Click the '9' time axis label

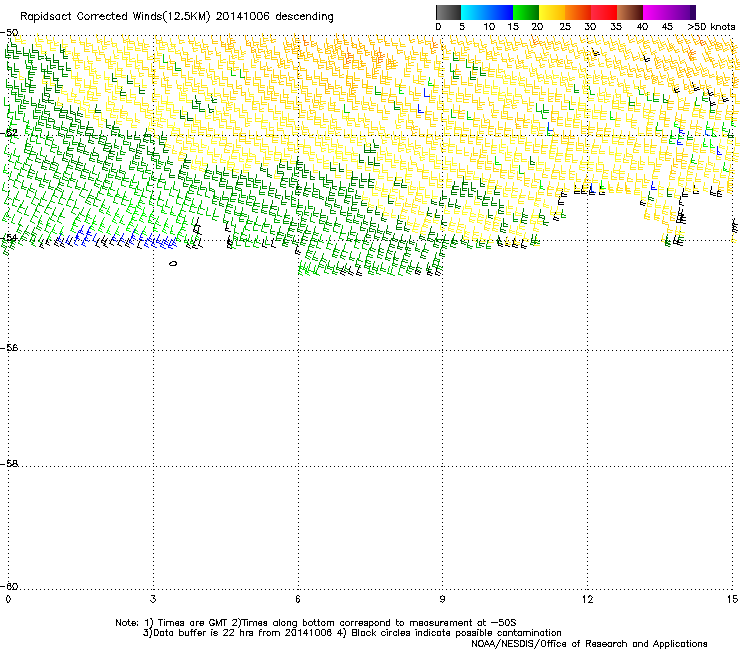tap(442, 599)
